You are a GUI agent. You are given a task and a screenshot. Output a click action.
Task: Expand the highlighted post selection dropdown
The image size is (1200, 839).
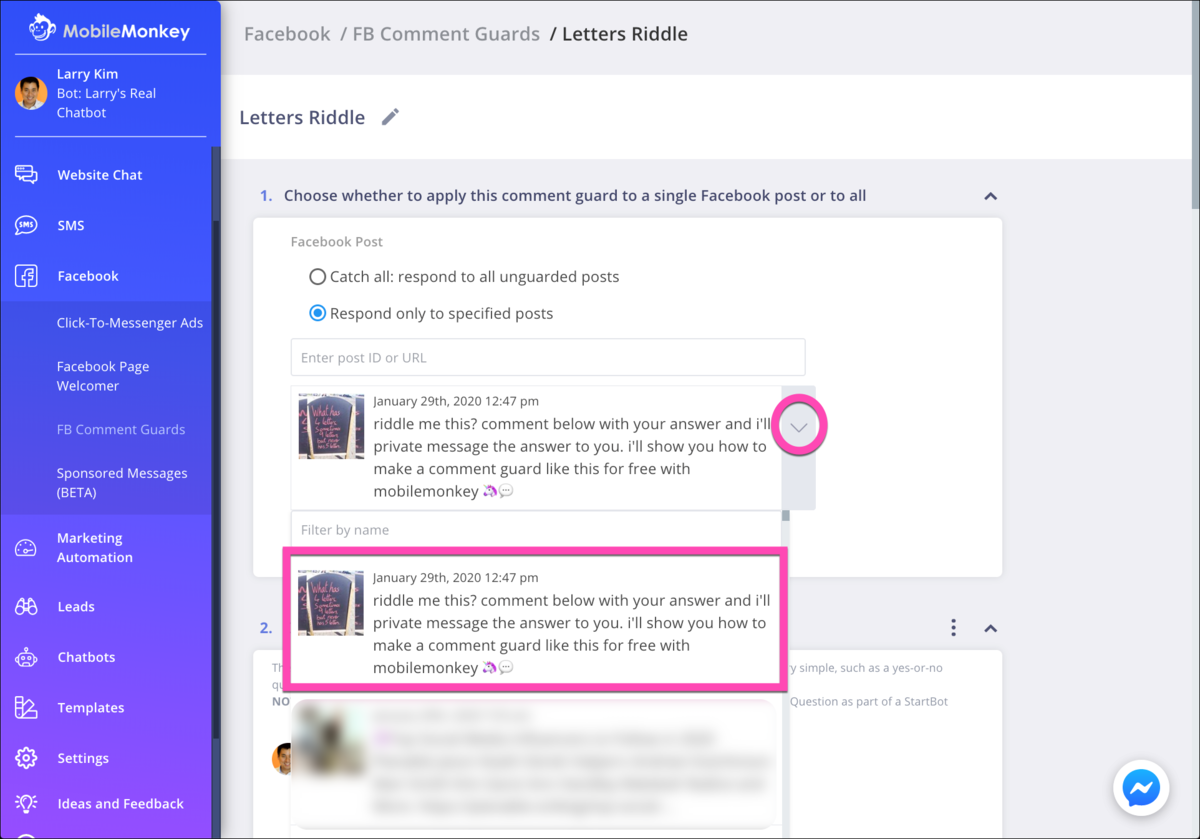(798, 425)
